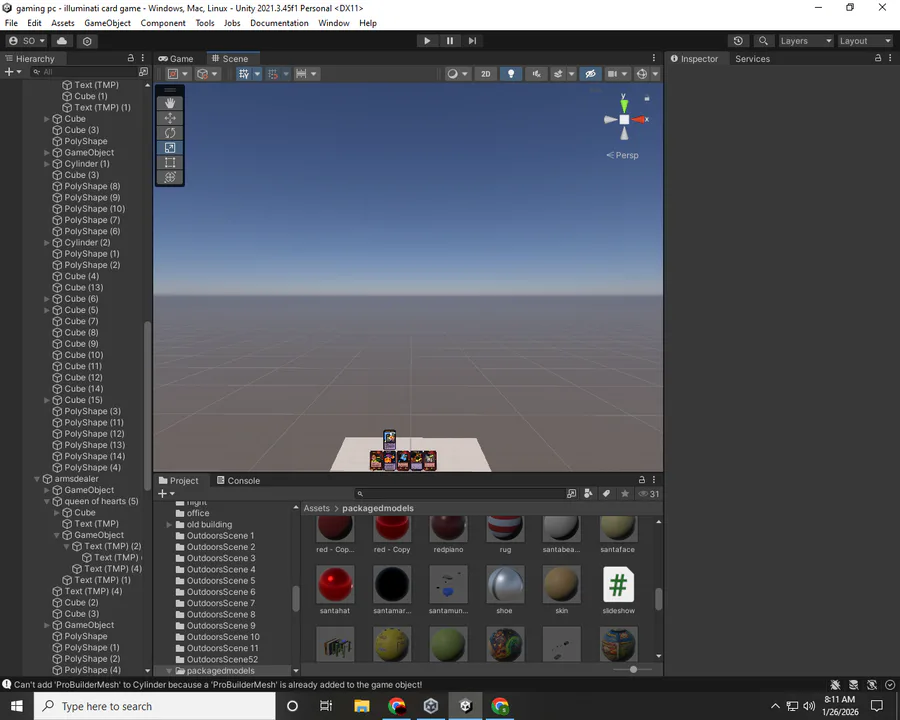Select the Rect Transform tool
The image size is (900, 720).
(169, 162)
